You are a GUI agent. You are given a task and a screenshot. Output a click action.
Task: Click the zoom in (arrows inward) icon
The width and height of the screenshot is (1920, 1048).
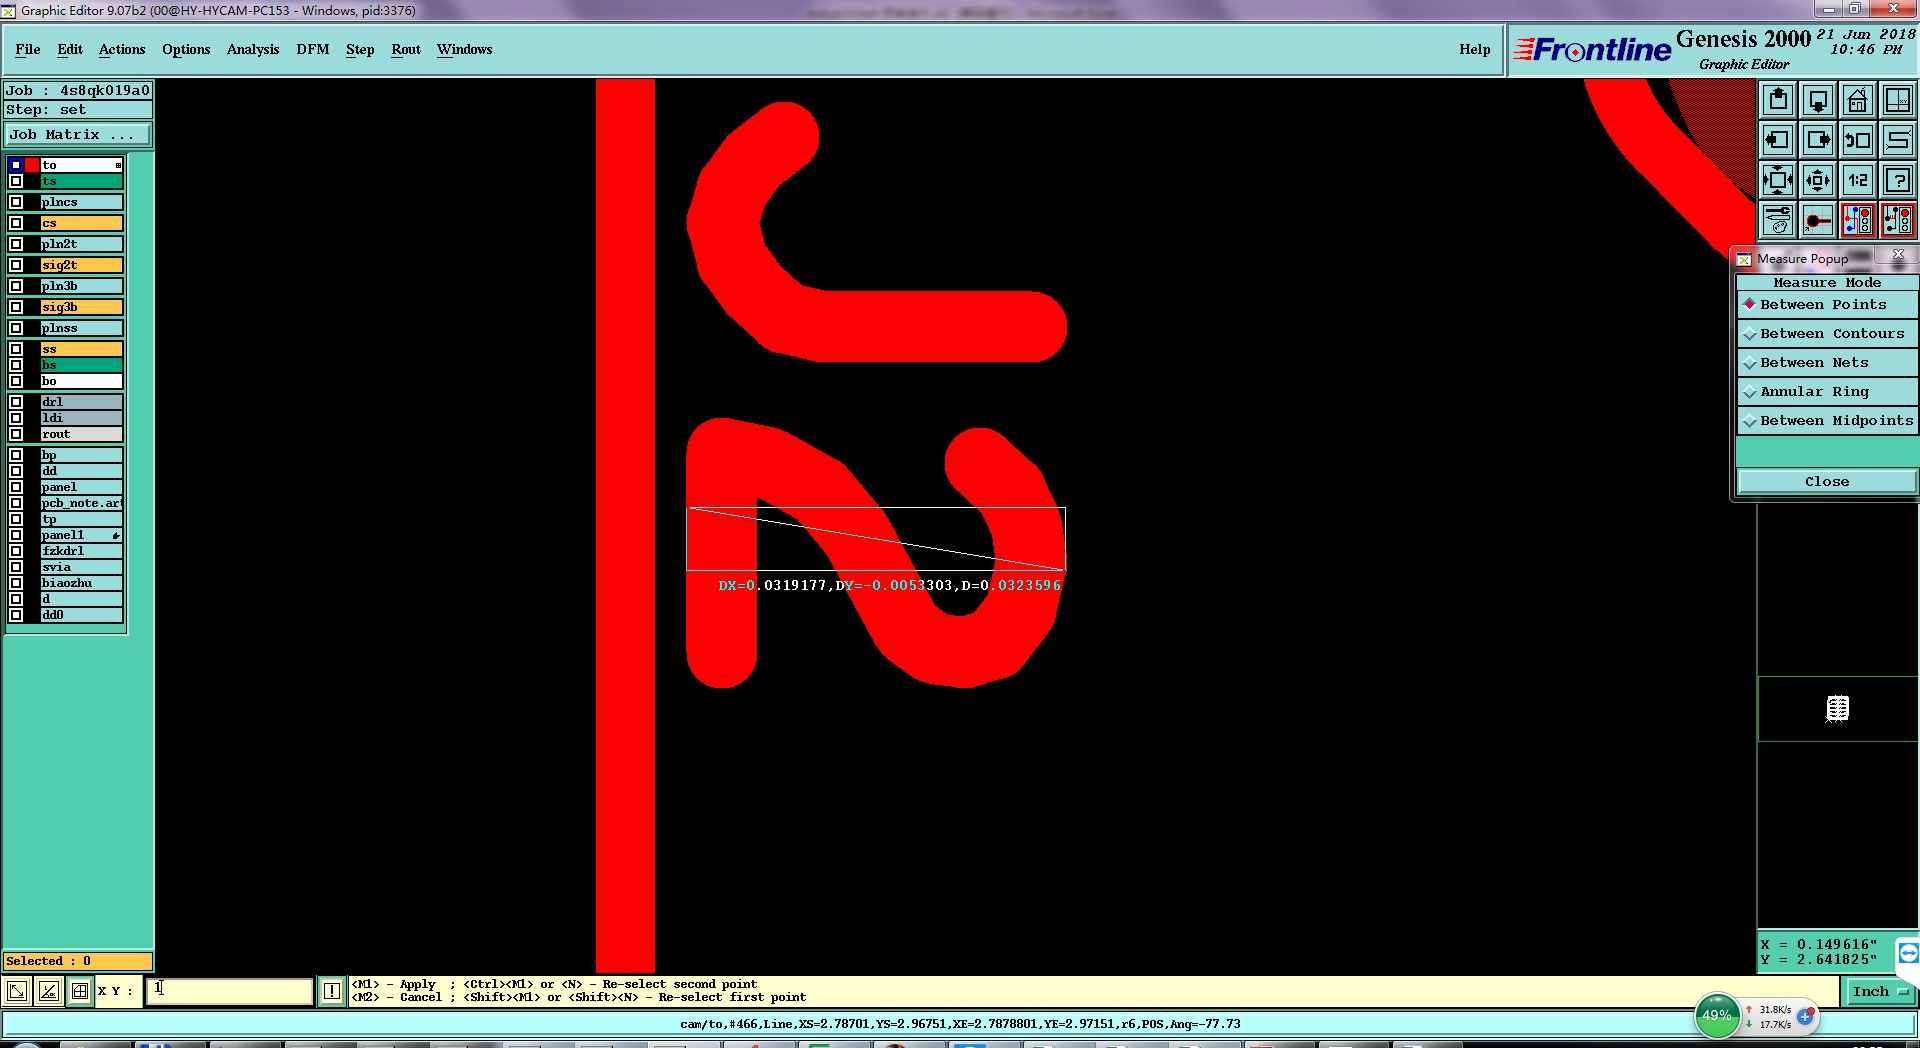tap(1778, 180)
